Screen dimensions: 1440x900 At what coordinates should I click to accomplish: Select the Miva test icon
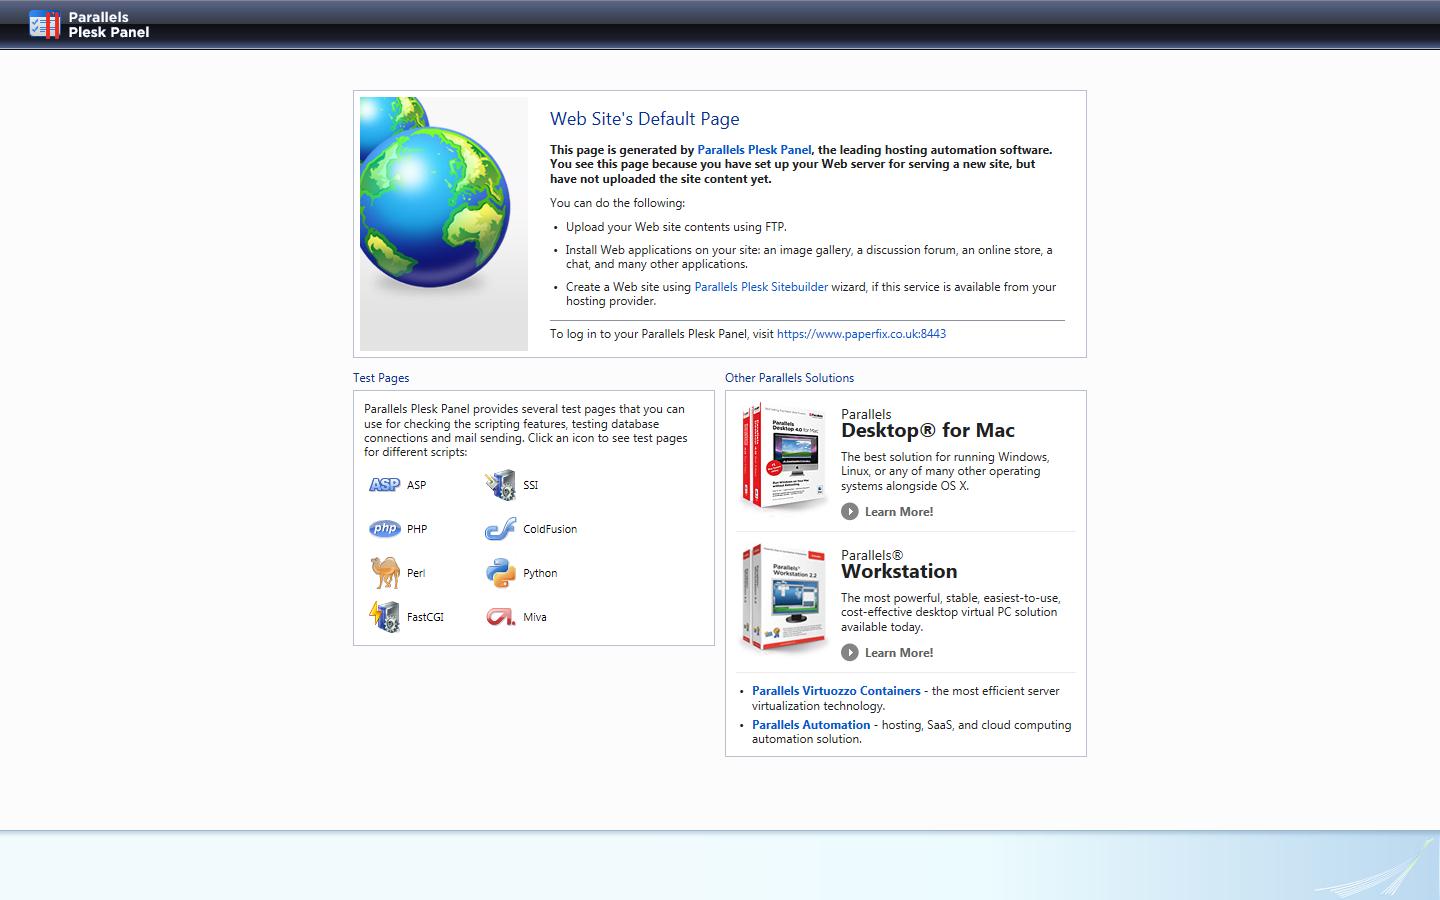500,617
